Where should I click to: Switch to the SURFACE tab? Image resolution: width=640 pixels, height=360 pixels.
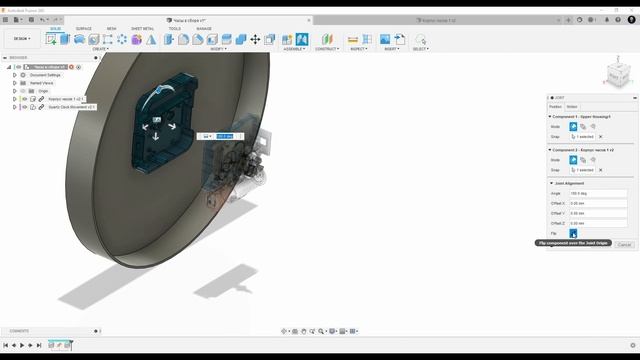pyautogui.click(x=84, y=29)
